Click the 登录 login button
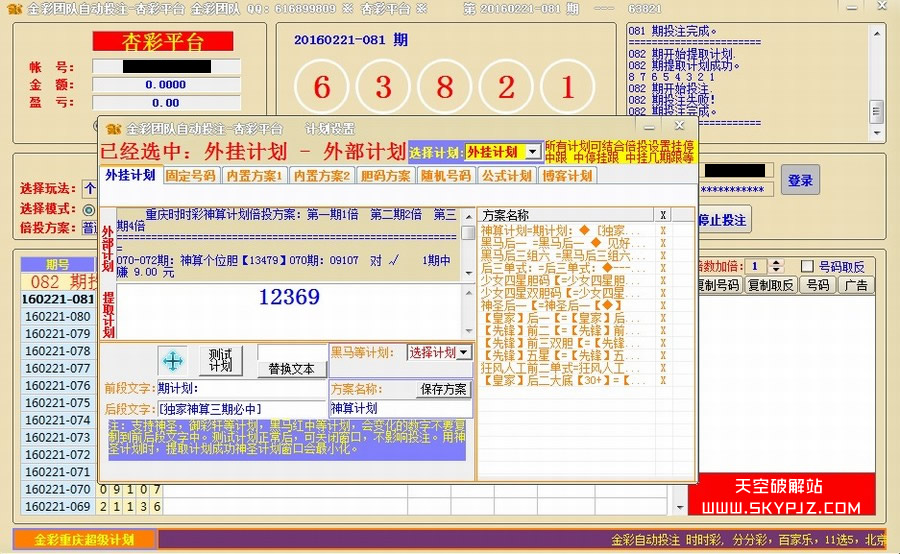900x554 pixels. click(800, 180)
